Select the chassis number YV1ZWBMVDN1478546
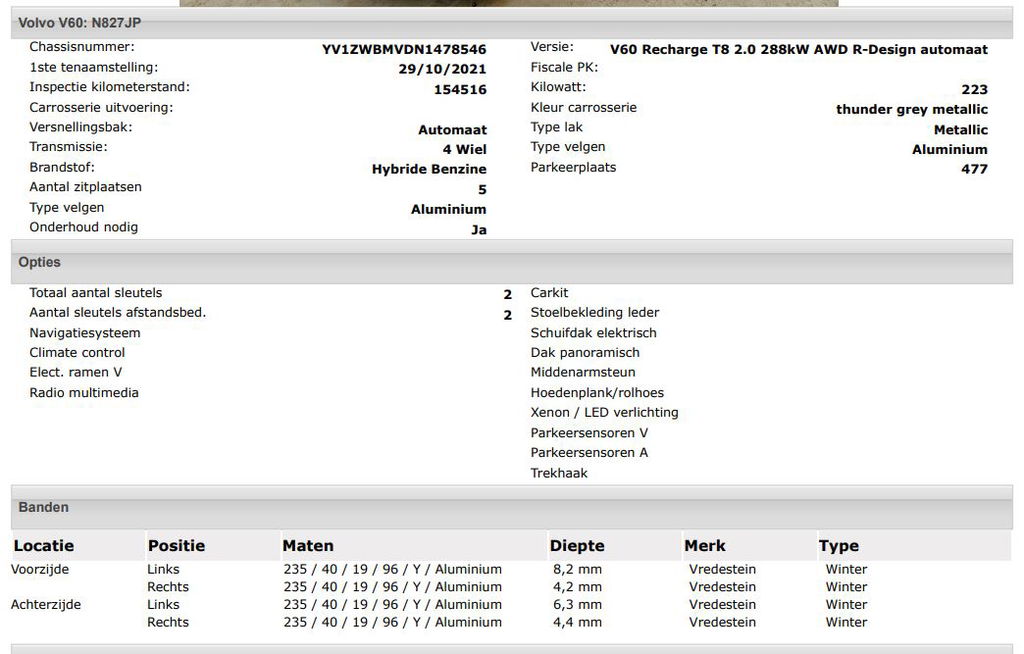 pyautogui.click(x=404, y=49)
